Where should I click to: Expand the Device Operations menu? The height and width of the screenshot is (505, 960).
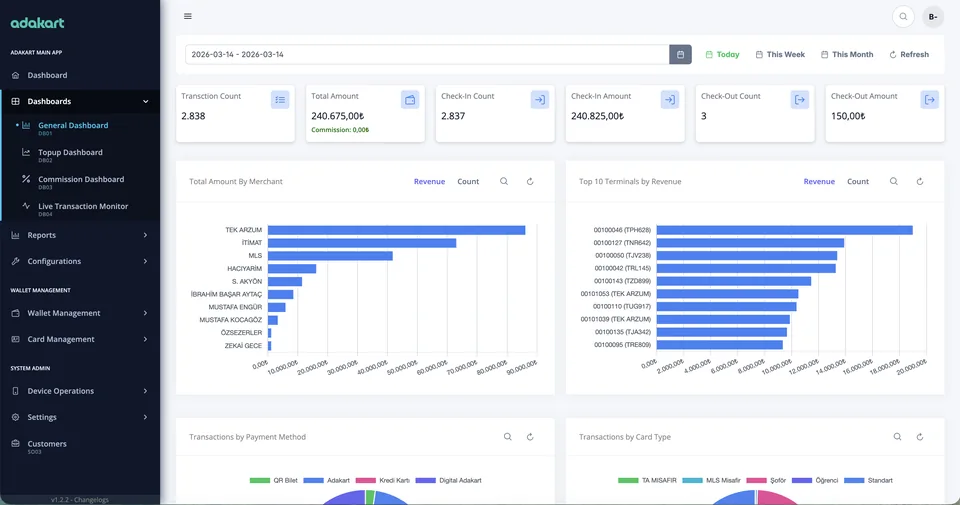[80, 391]
